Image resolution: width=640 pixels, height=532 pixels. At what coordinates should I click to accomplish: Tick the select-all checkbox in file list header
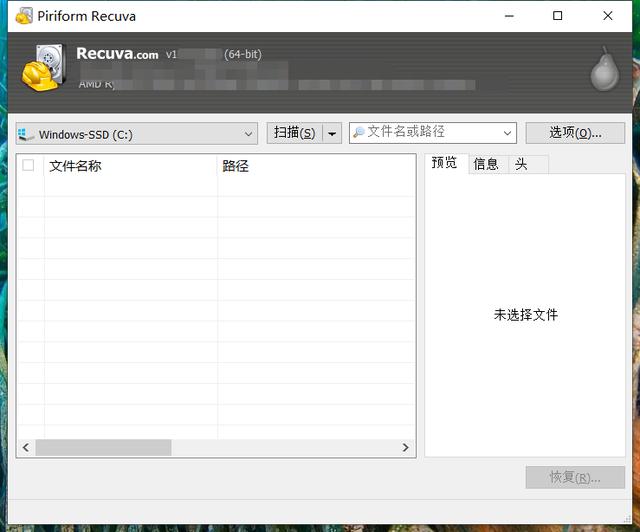point(28,166)
